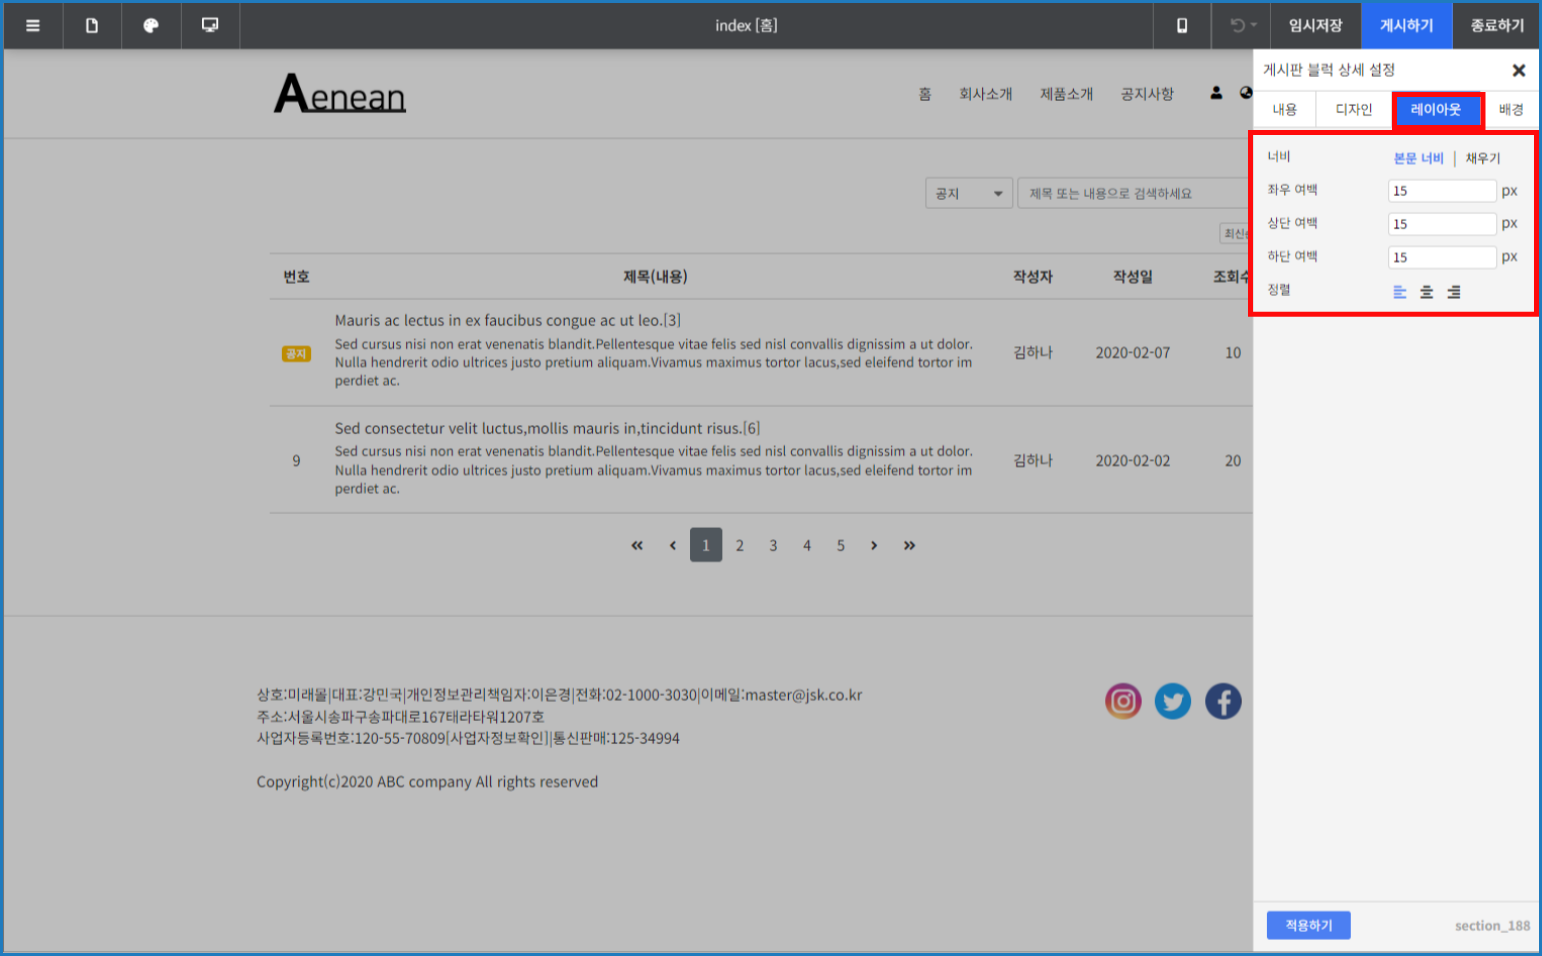The width and height of the screenshot is (1542, 956).
Task: Select the center alignment icon
Action: click(x=1427, y=292)
